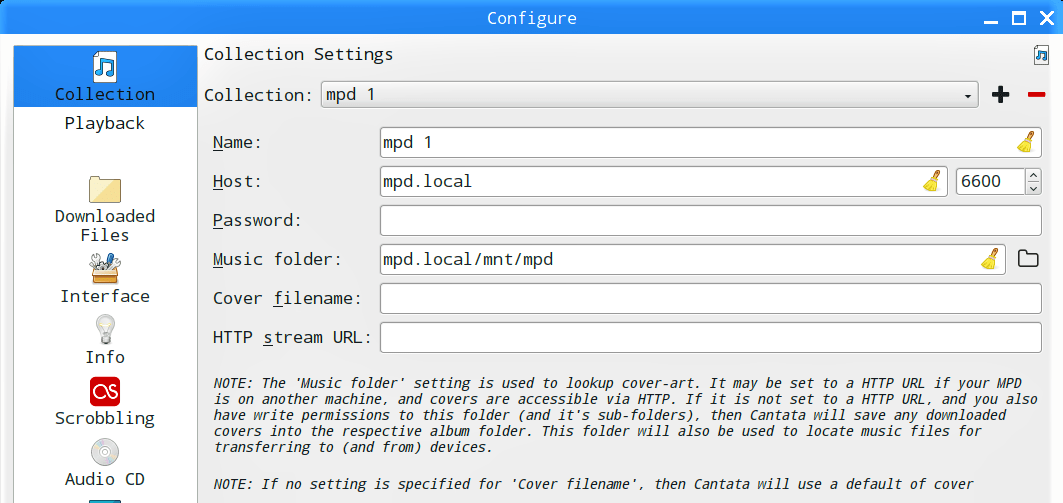Open the Collection settings page
Screen dimensions: 1063x503
click(x=105, y=77)
